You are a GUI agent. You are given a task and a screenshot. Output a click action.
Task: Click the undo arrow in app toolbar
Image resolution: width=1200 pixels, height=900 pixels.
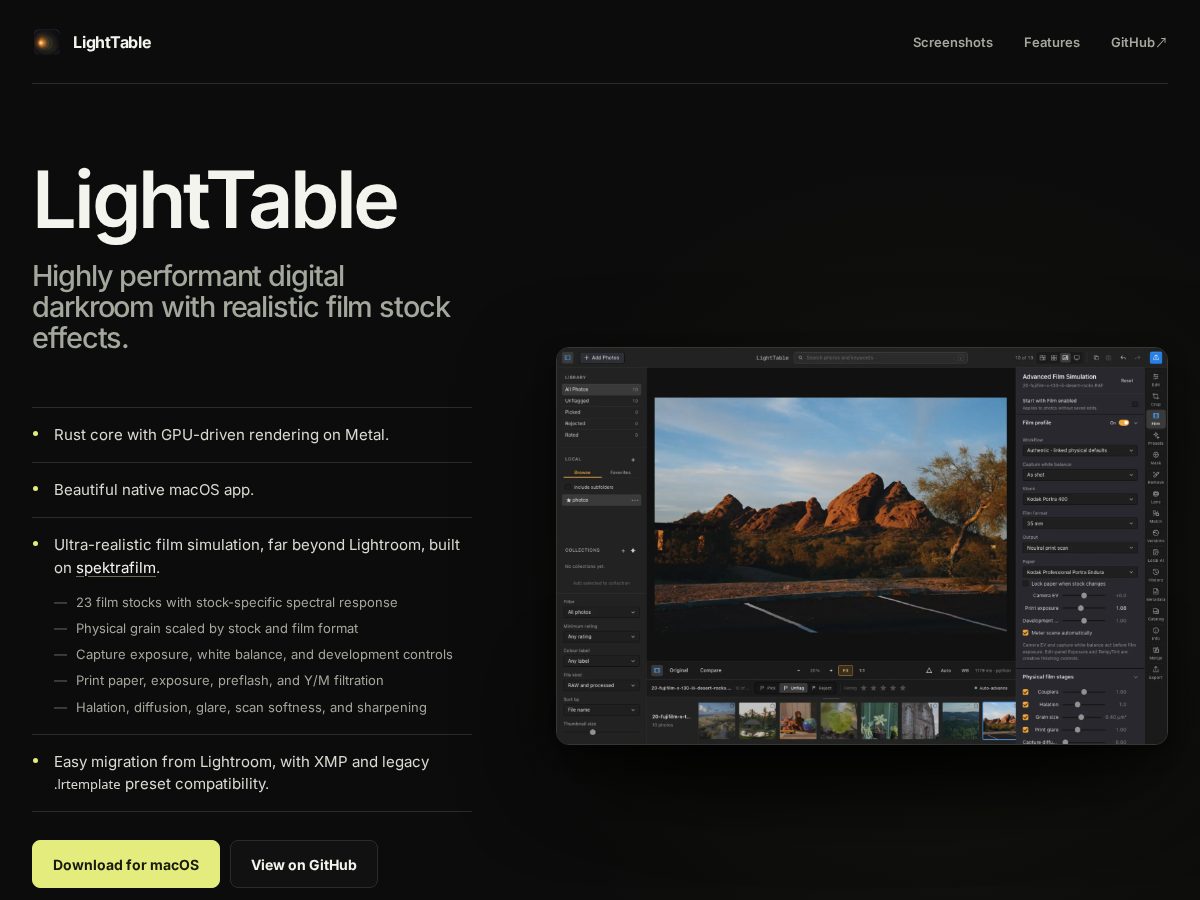(1123, 357)
